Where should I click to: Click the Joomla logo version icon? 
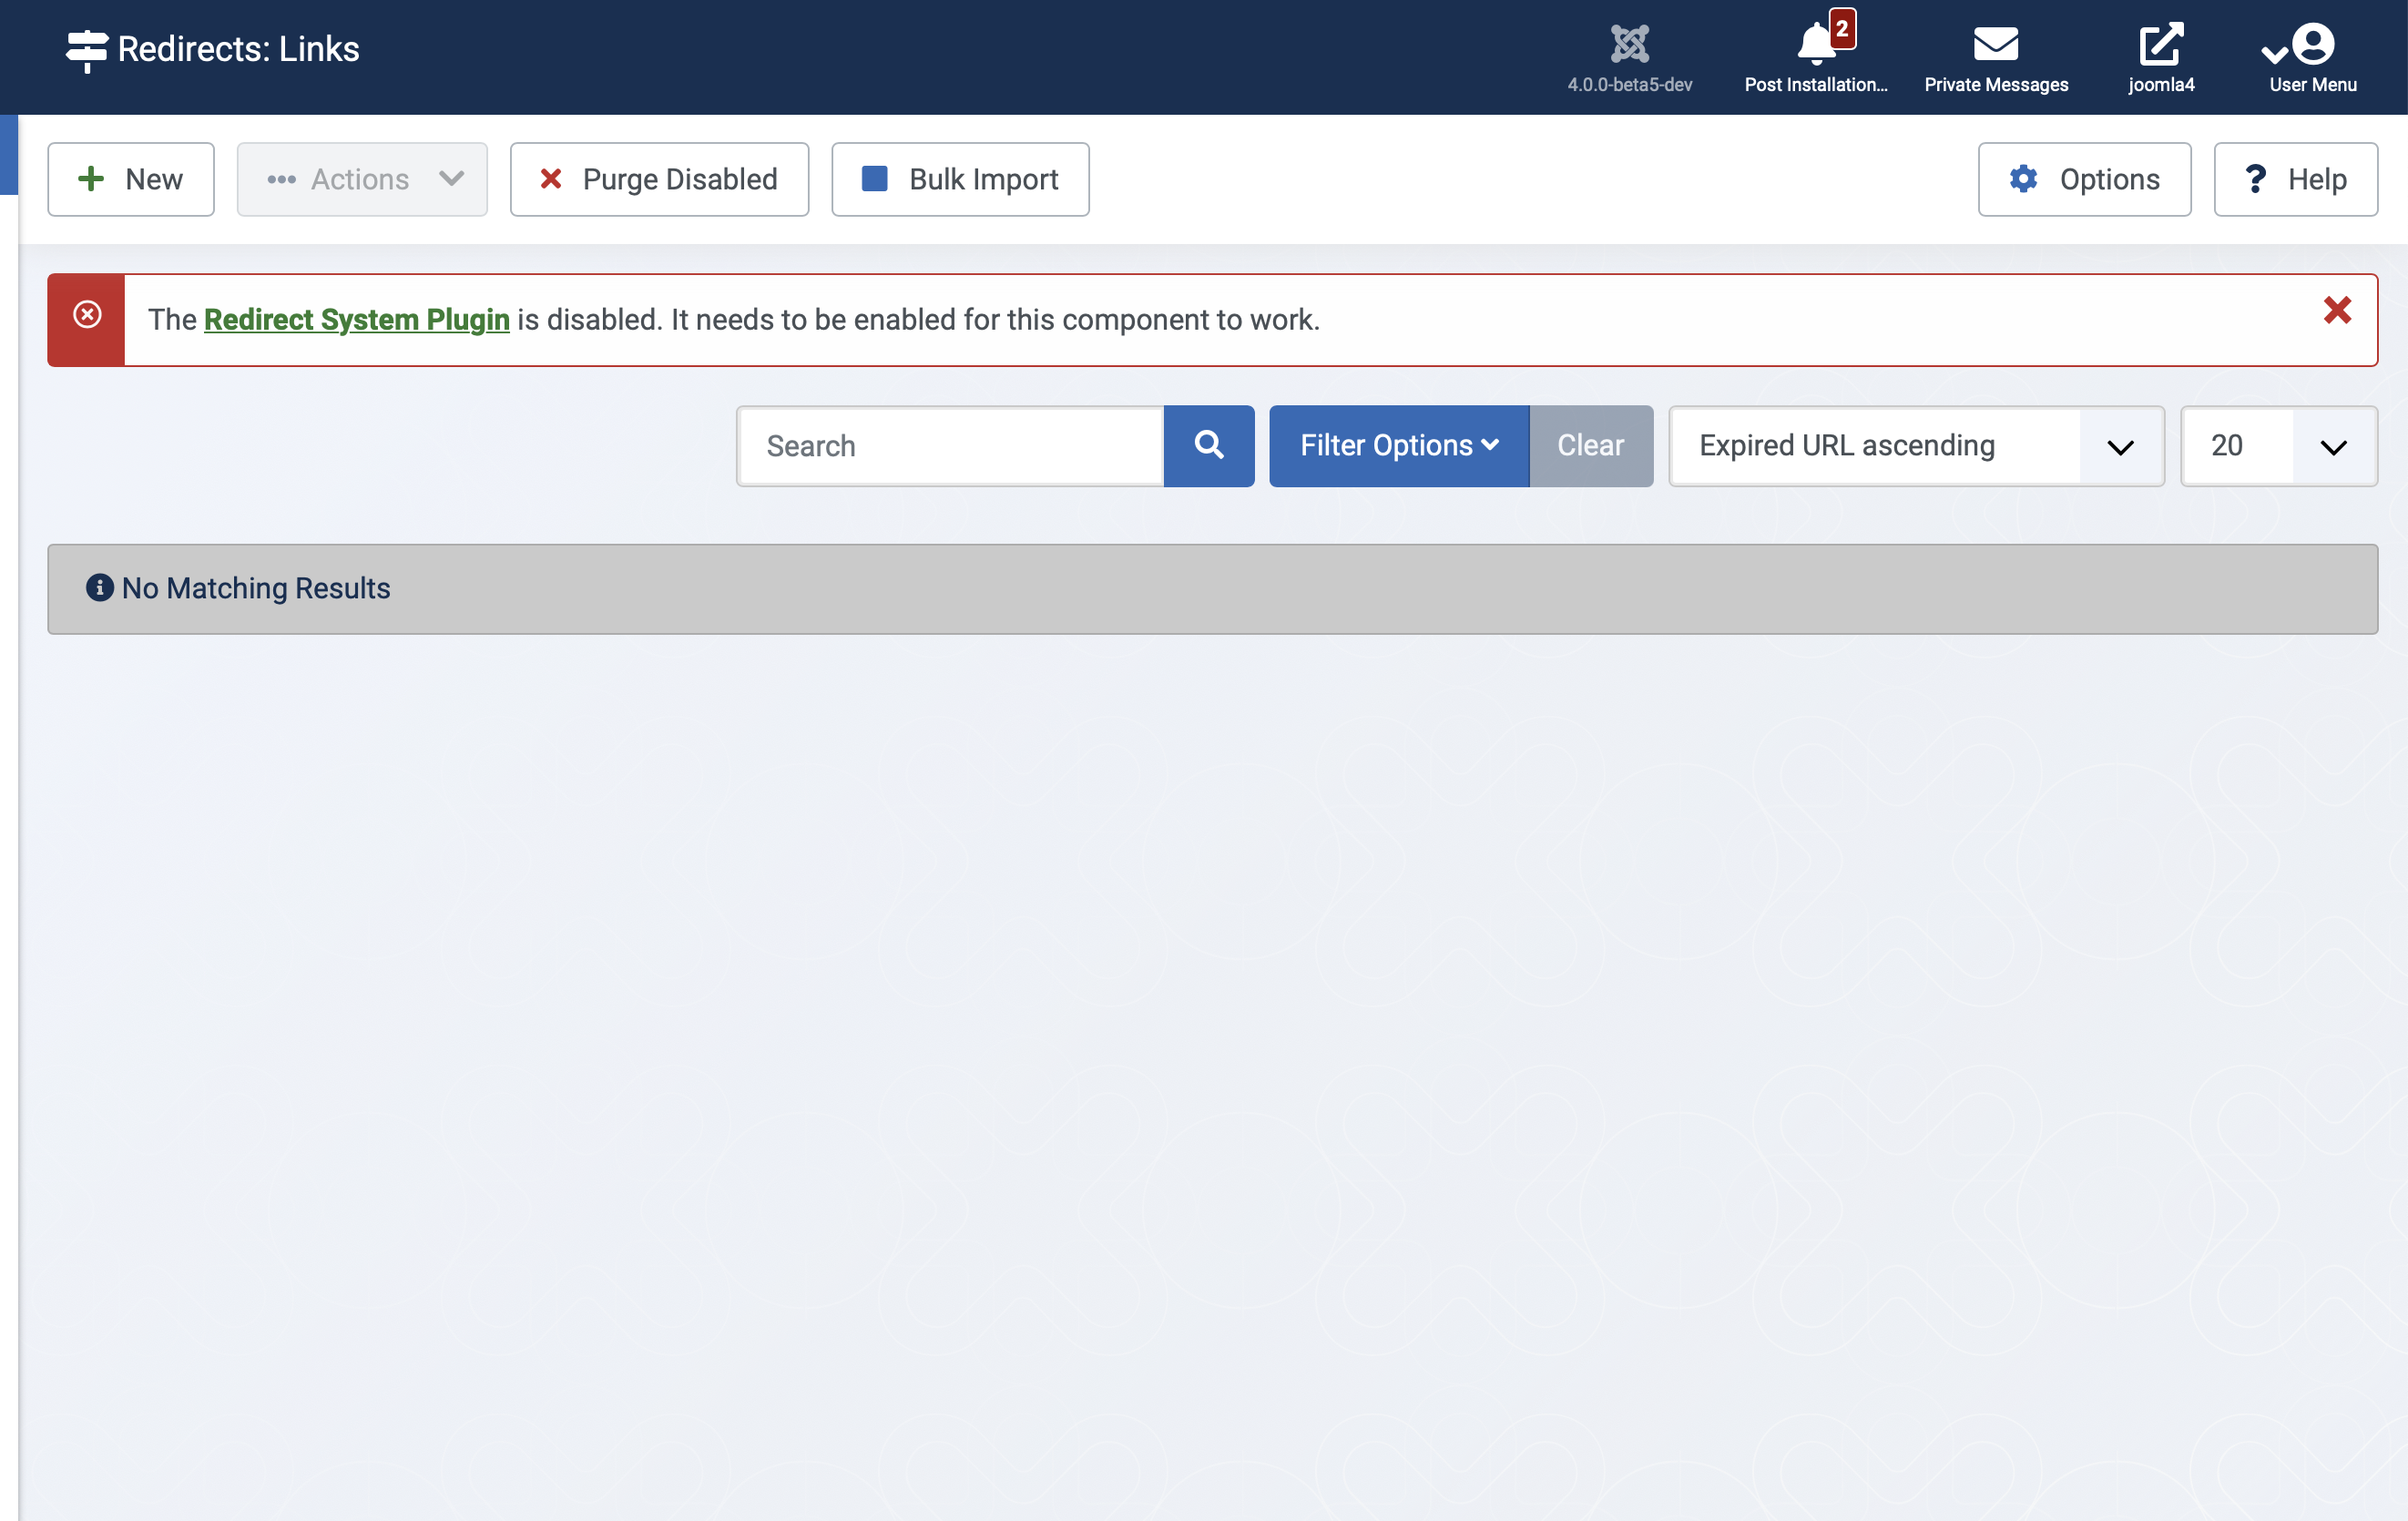1629,43
